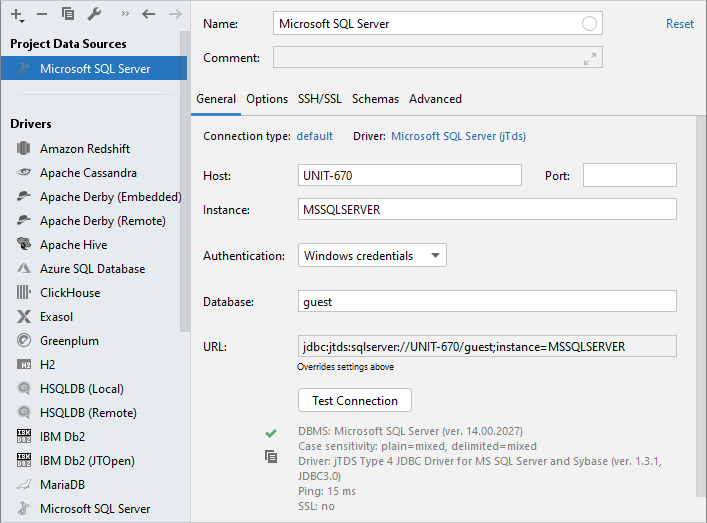Copy connection test result to clipboard icon
Image resolution: width=707 pixels, height=523 pixels.
tap(271, 457)
